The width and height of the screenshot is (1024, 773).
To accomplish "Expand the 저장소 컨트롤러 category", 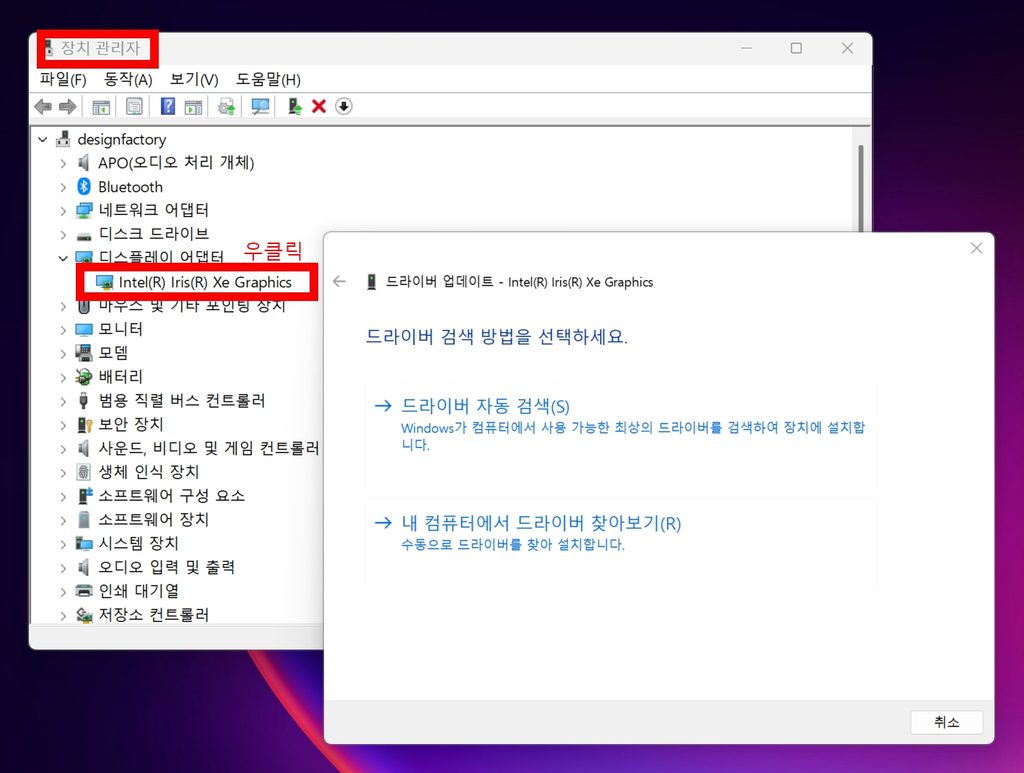I will coord(63,615).
